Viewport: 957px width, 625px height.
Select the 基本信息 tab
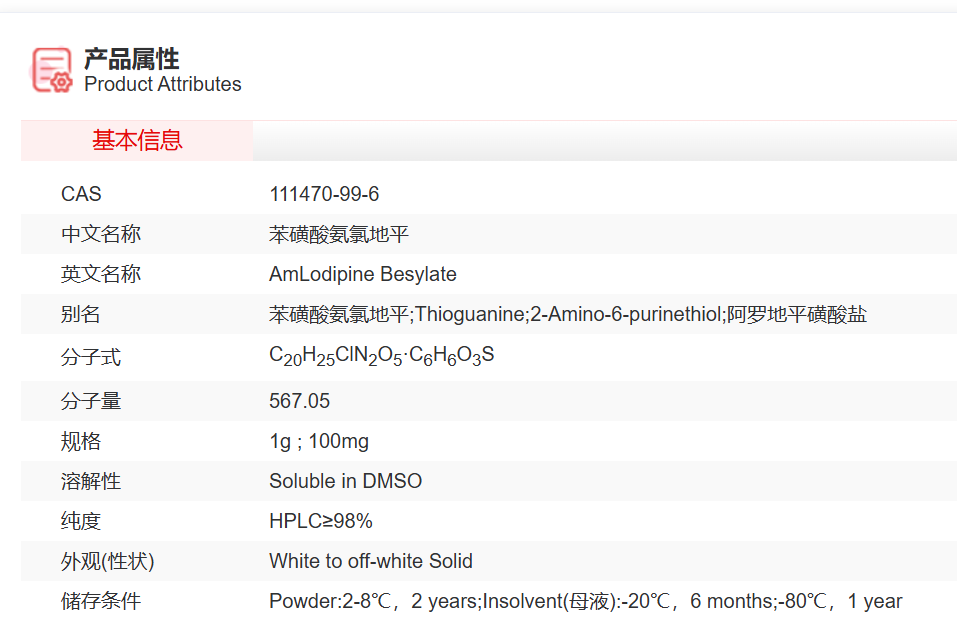[x=137, y=141]
